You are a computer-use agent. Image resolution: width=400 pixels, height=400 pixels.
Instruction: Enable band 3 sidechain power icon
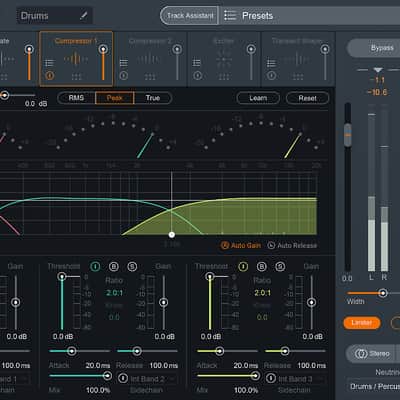tap(271, 378)
